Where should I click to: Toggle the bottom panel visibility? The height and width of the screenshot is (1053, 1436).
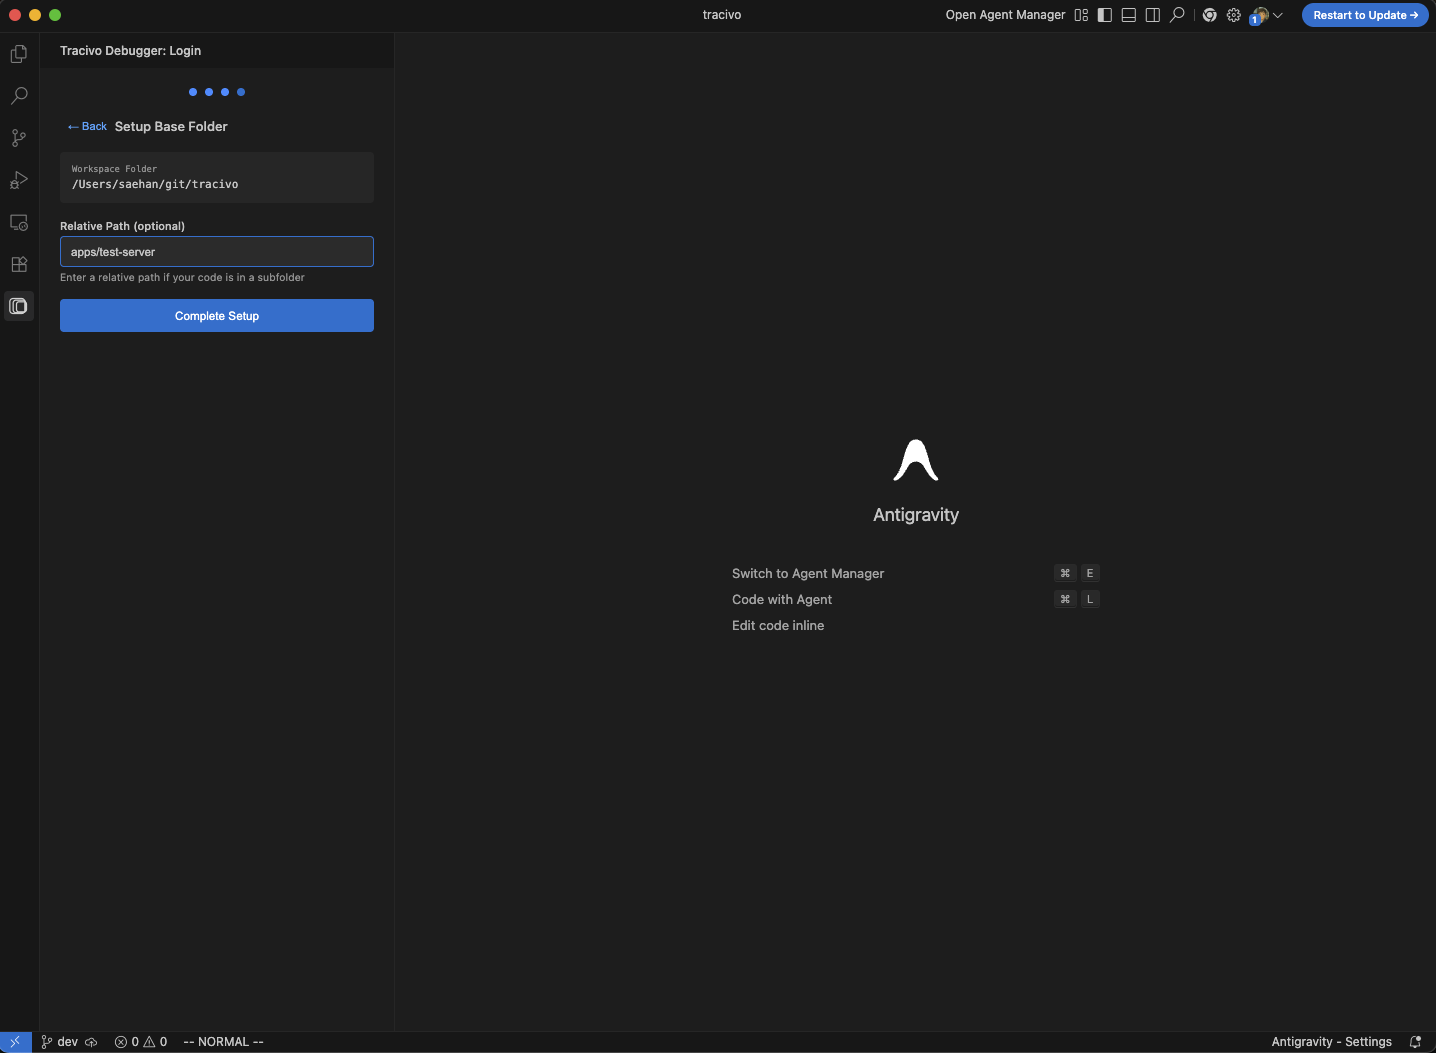click(x=1129, y=15)
